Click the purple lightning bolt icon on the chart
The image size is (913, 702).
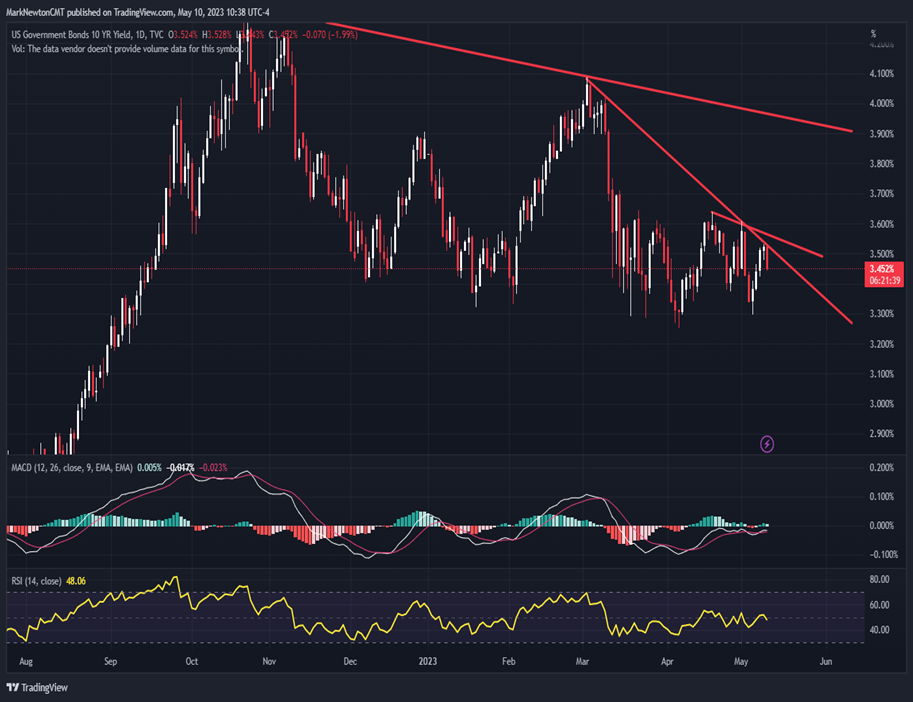tap(765, 443)
